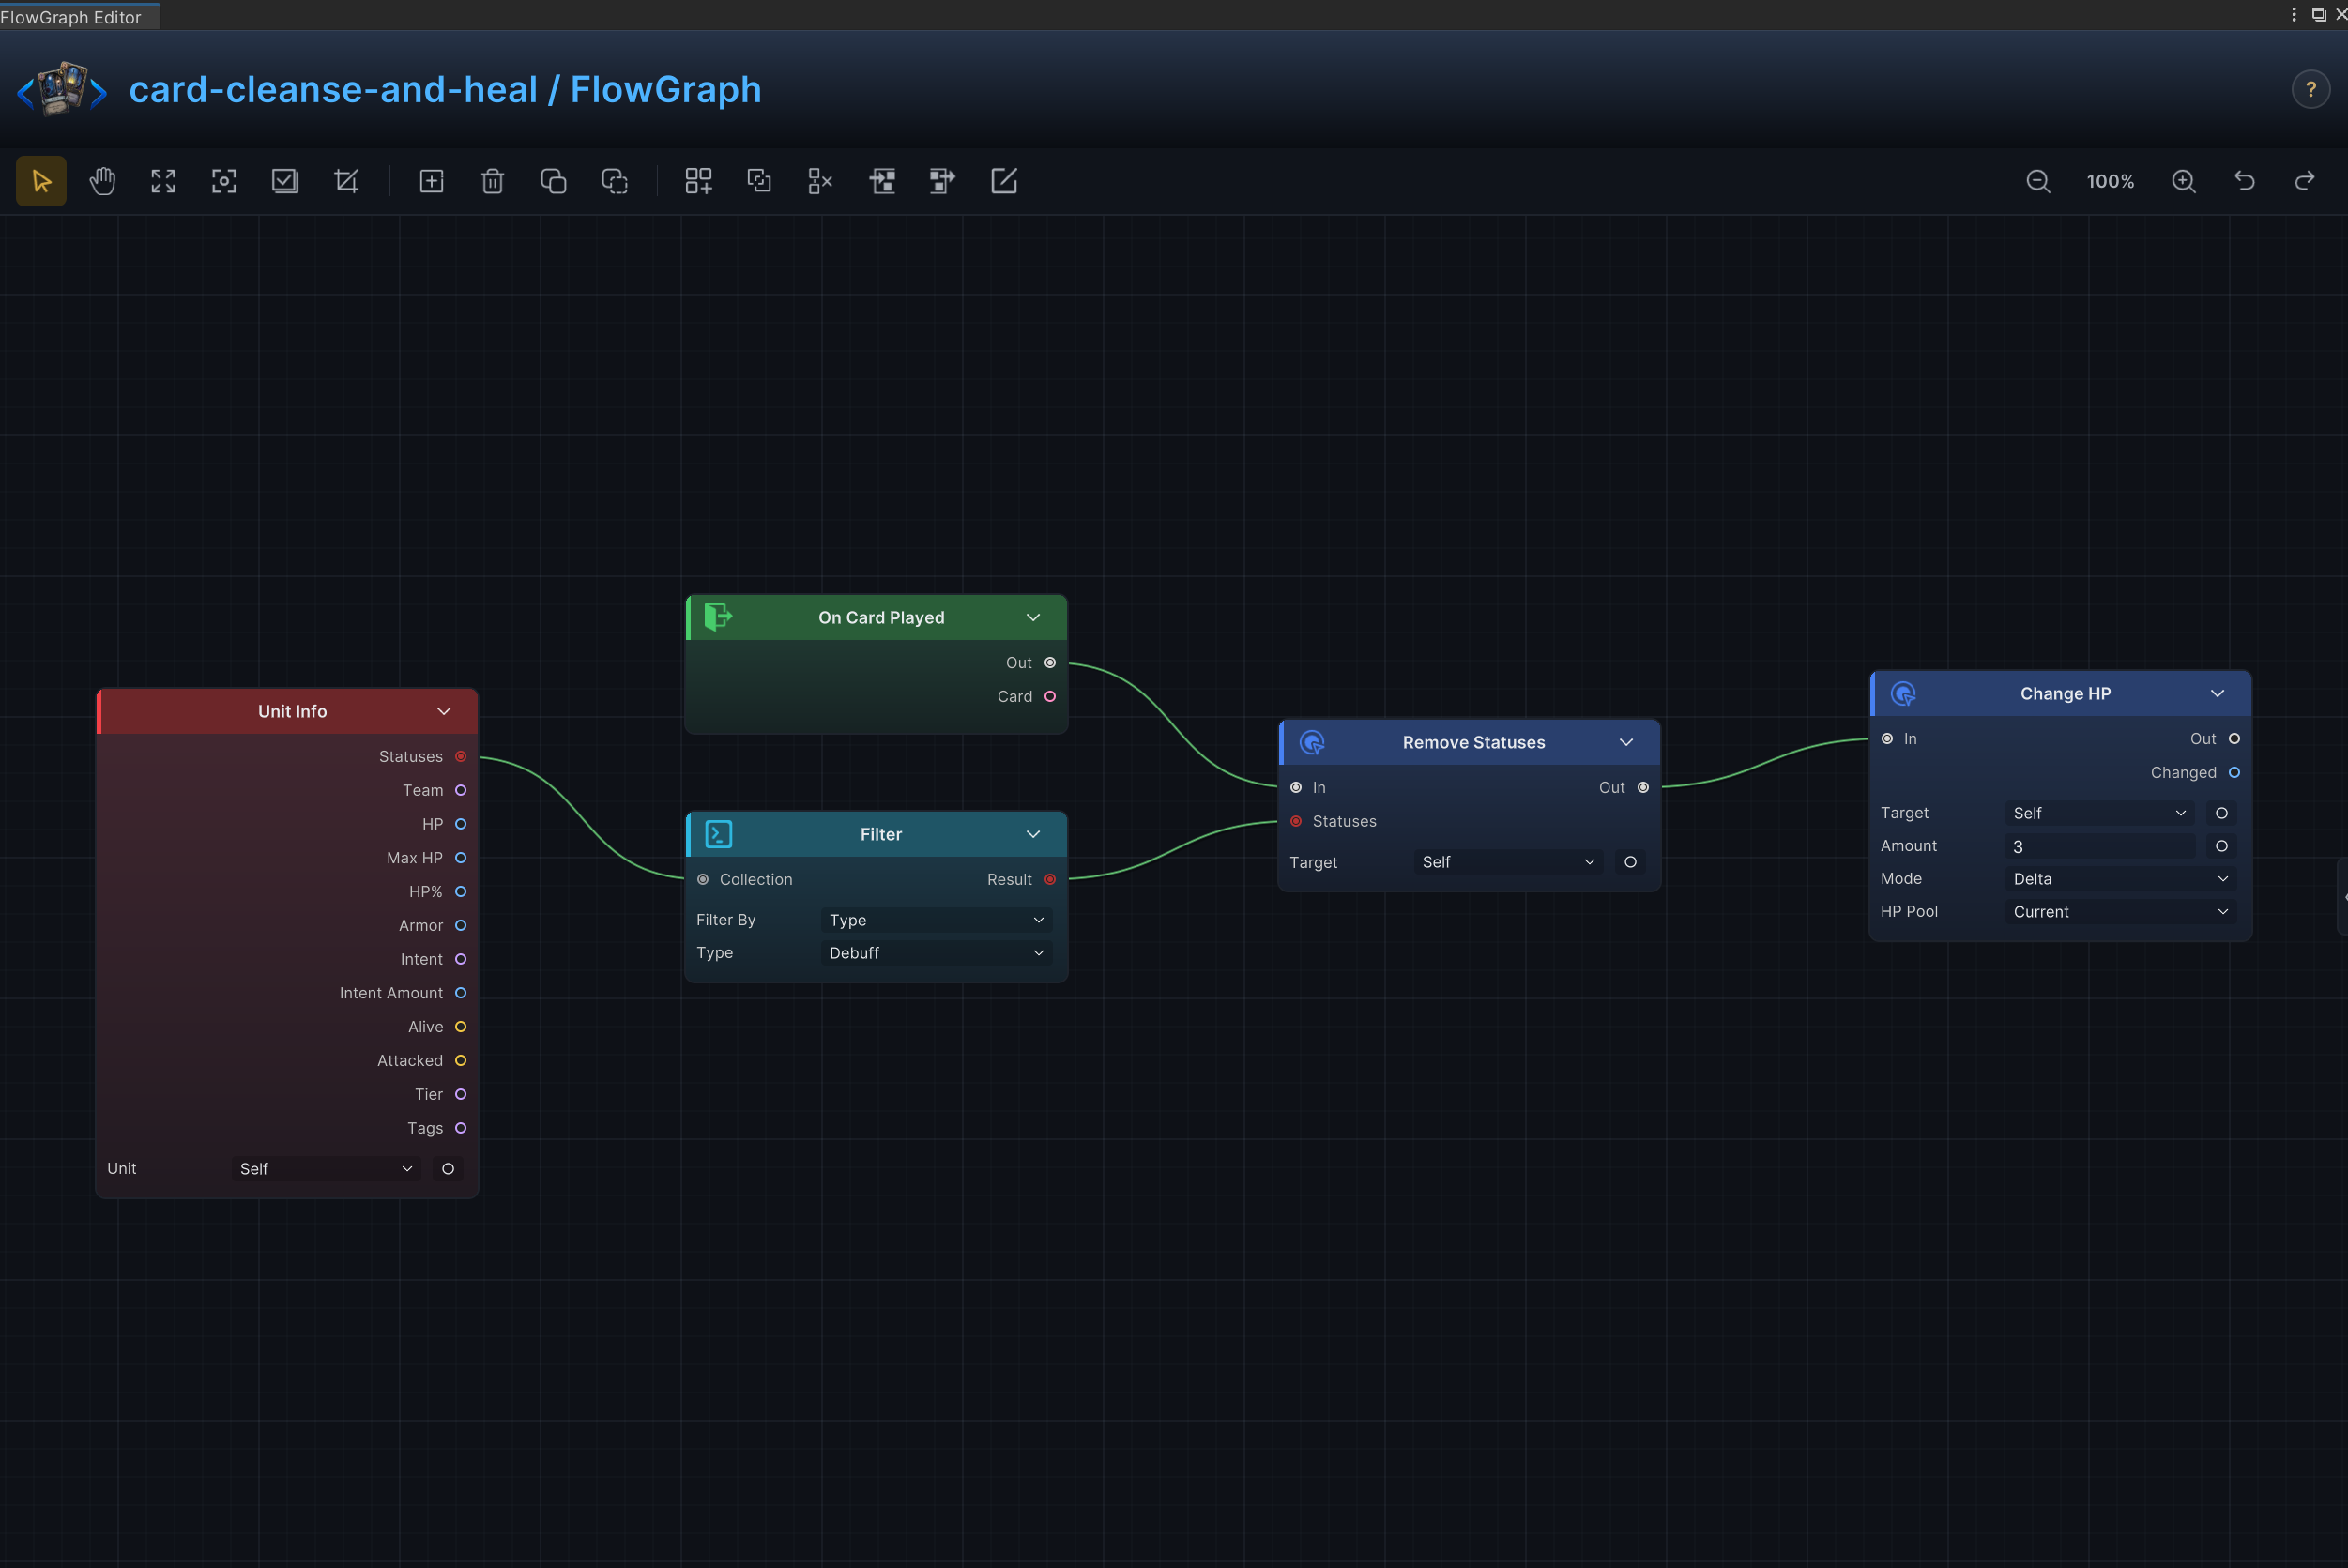The image size is (2348, 1568).
Task: Click the select-all checkbox toolbar icon
Action: (x=285, y=181)
